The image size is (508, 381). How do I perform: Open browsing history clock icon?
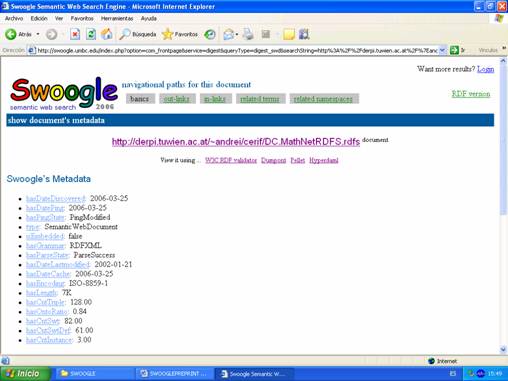210,34
